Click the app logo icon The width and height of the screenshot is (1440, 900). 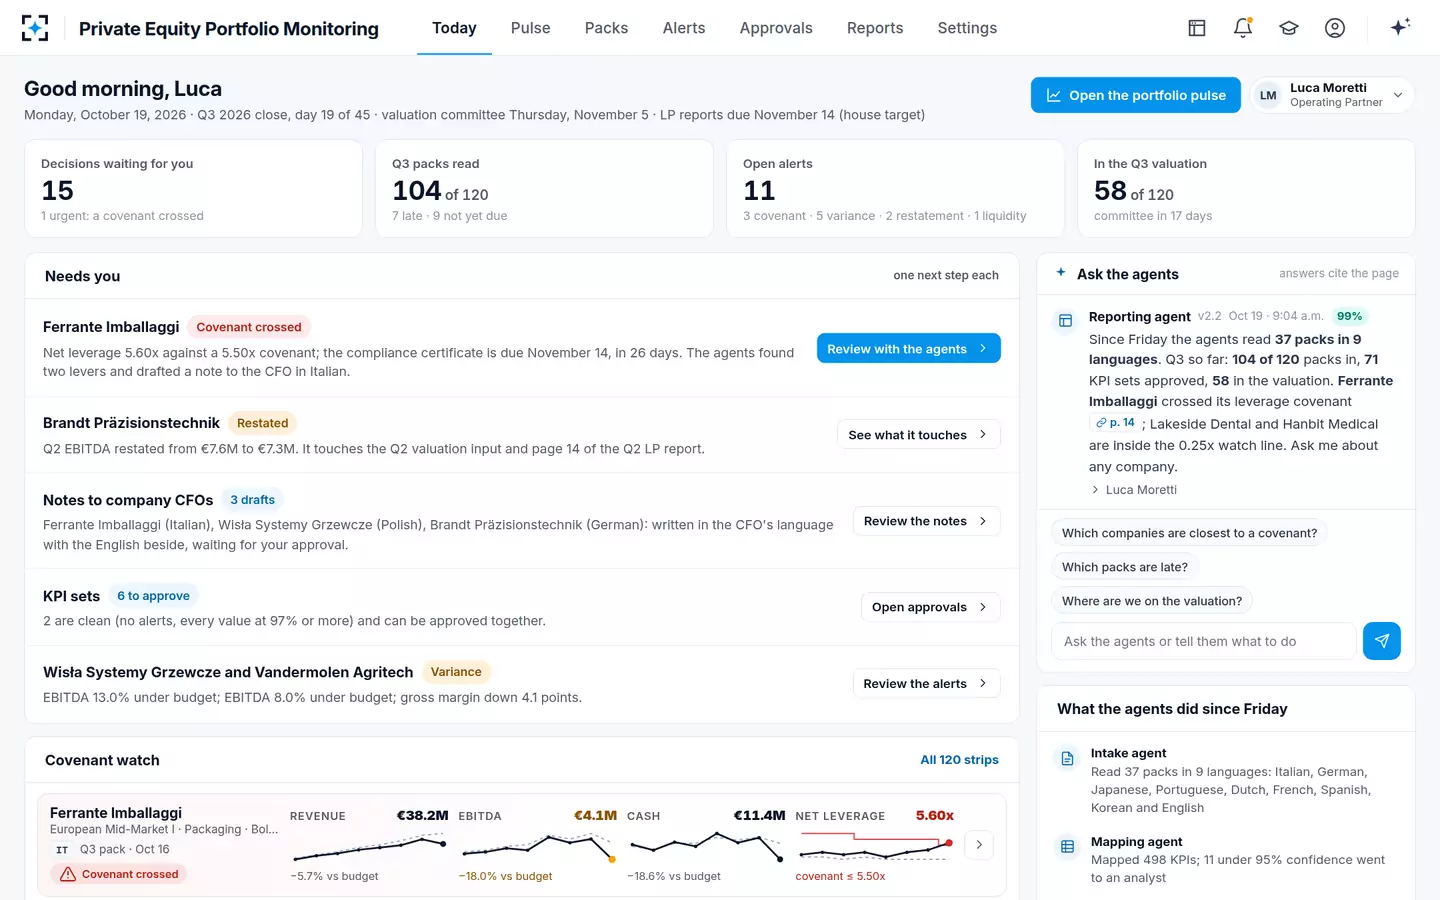pos(35,28)
